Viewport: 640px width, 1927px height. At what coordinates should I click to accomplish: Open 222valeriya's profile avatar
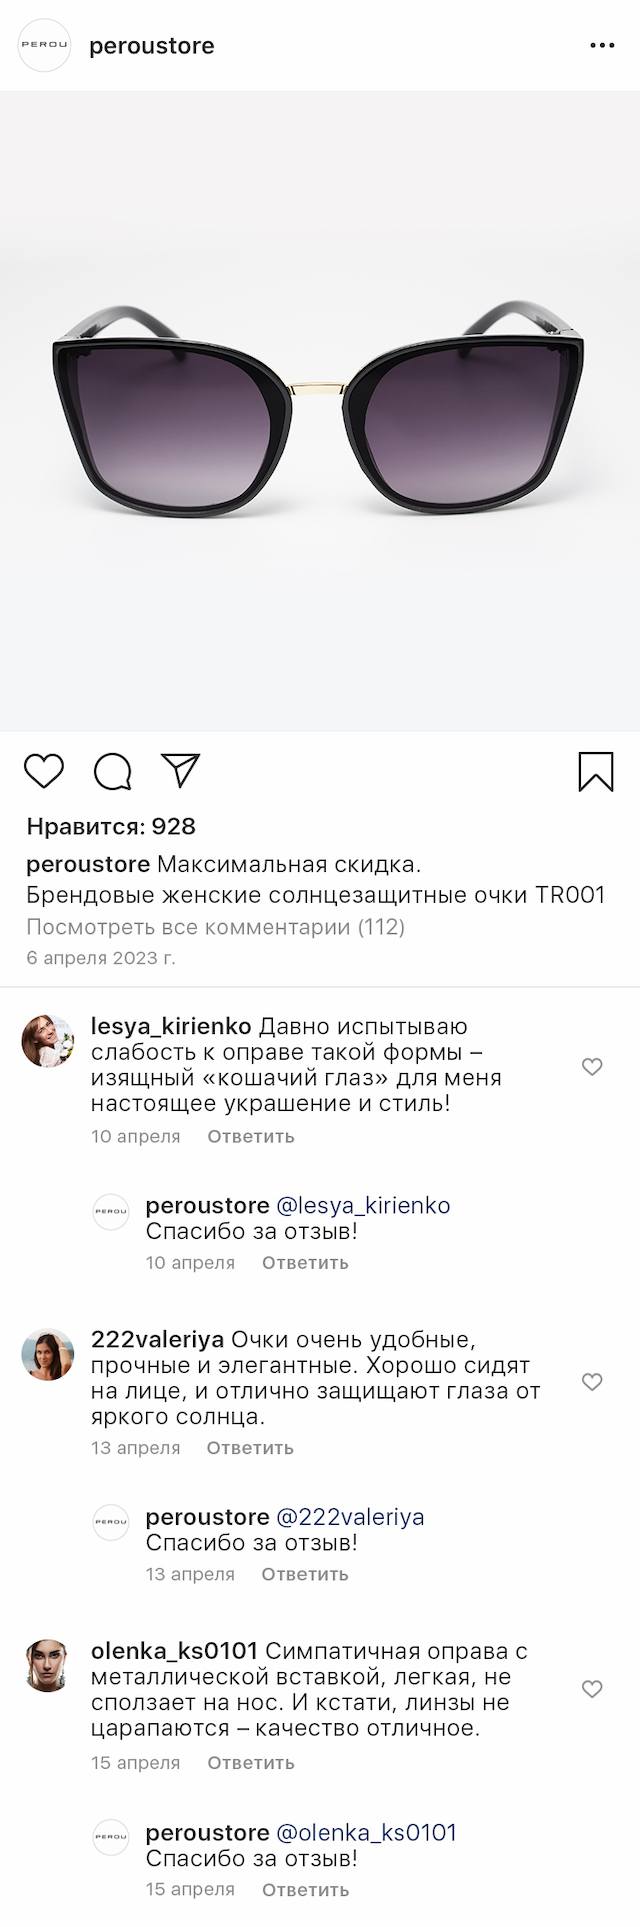click(48, 1355)
